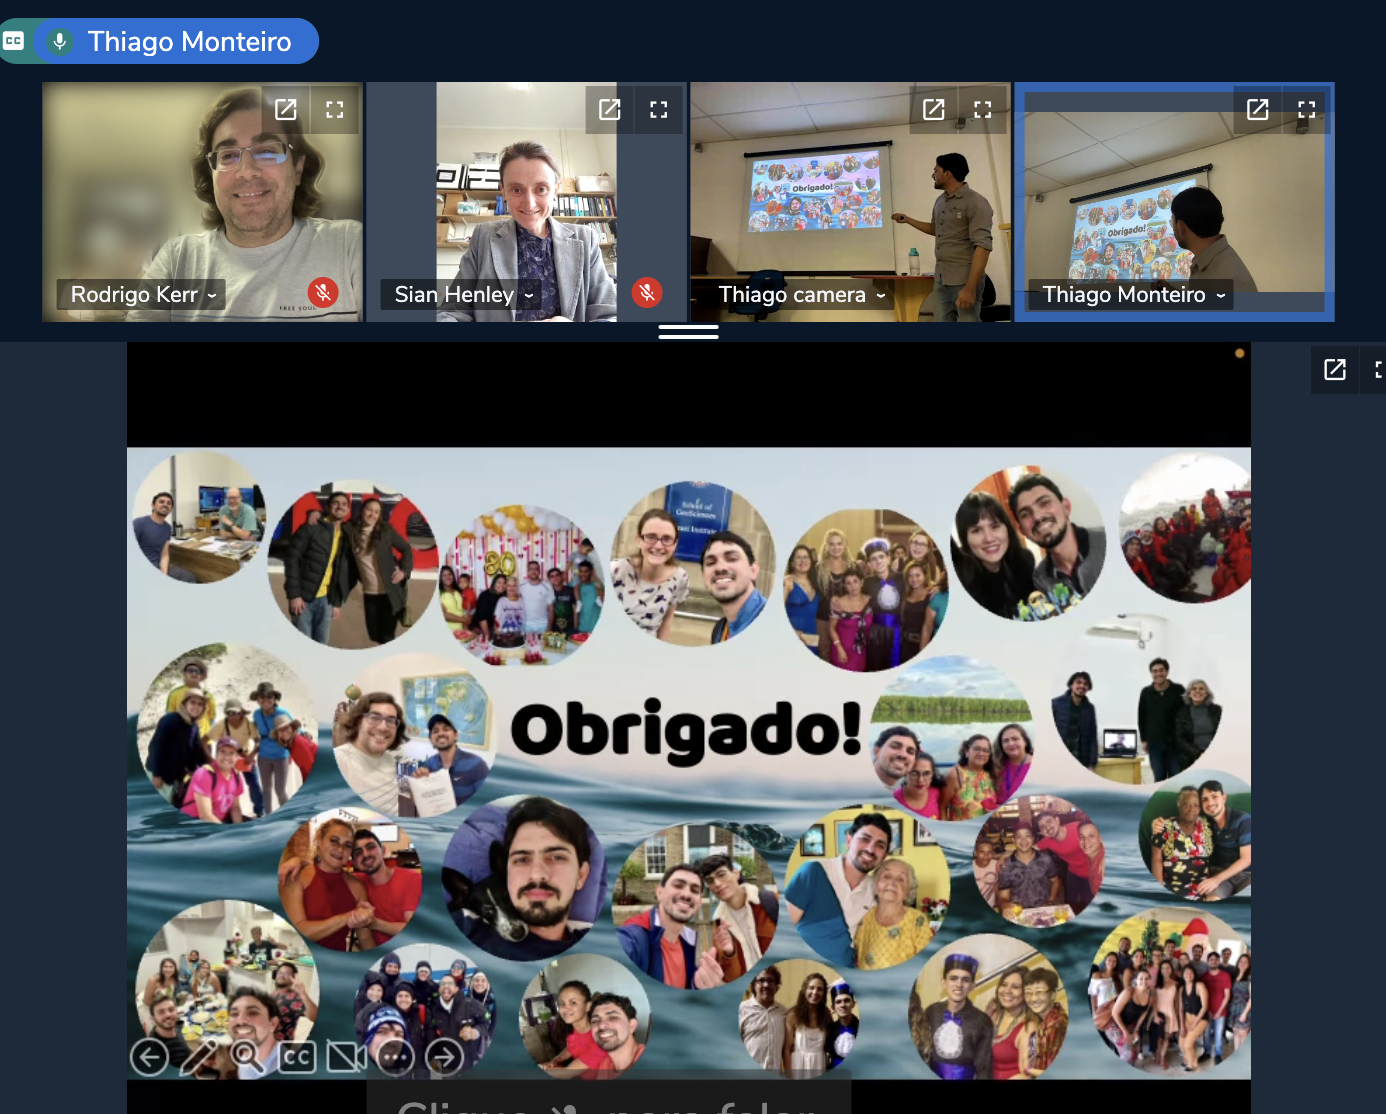This screenshot has height=1114, width=1386.
Task: Pop out Thiago Monteiro's video tile
Action: [1258, 109]
